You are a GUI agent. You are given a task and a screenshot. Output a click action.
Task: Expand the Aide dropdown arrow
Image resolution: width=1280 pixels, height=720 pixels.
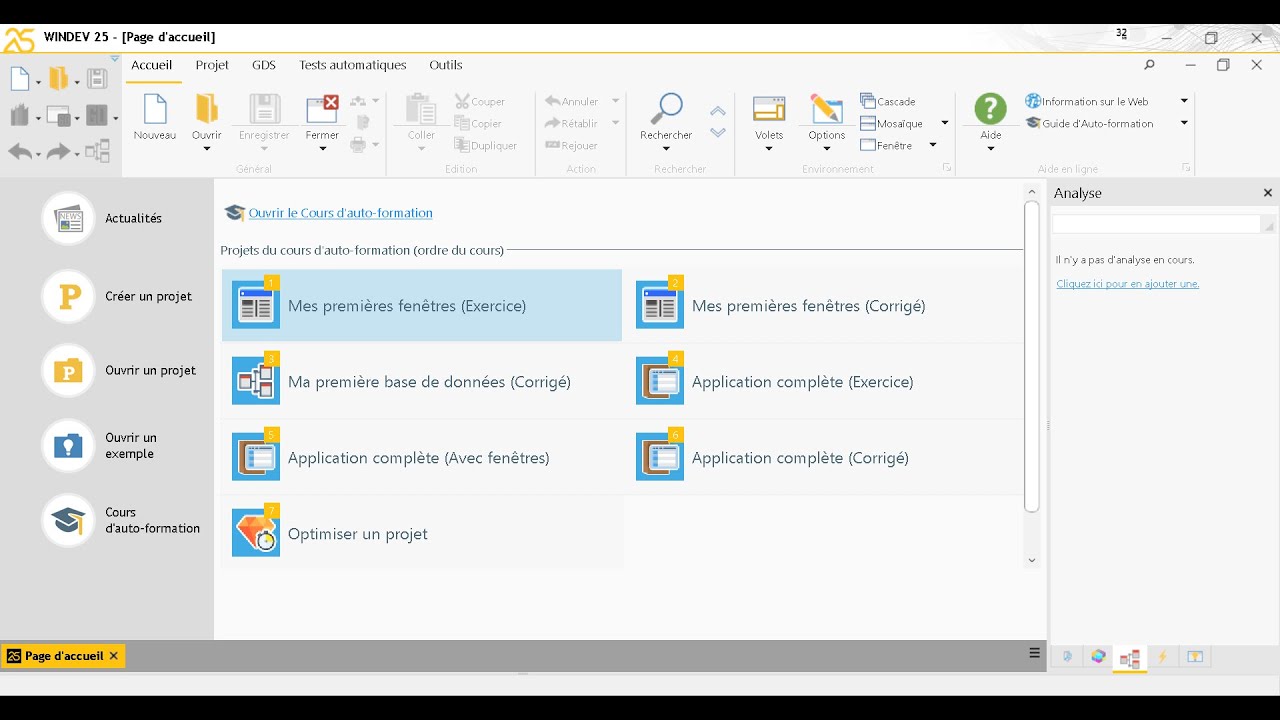990,149
